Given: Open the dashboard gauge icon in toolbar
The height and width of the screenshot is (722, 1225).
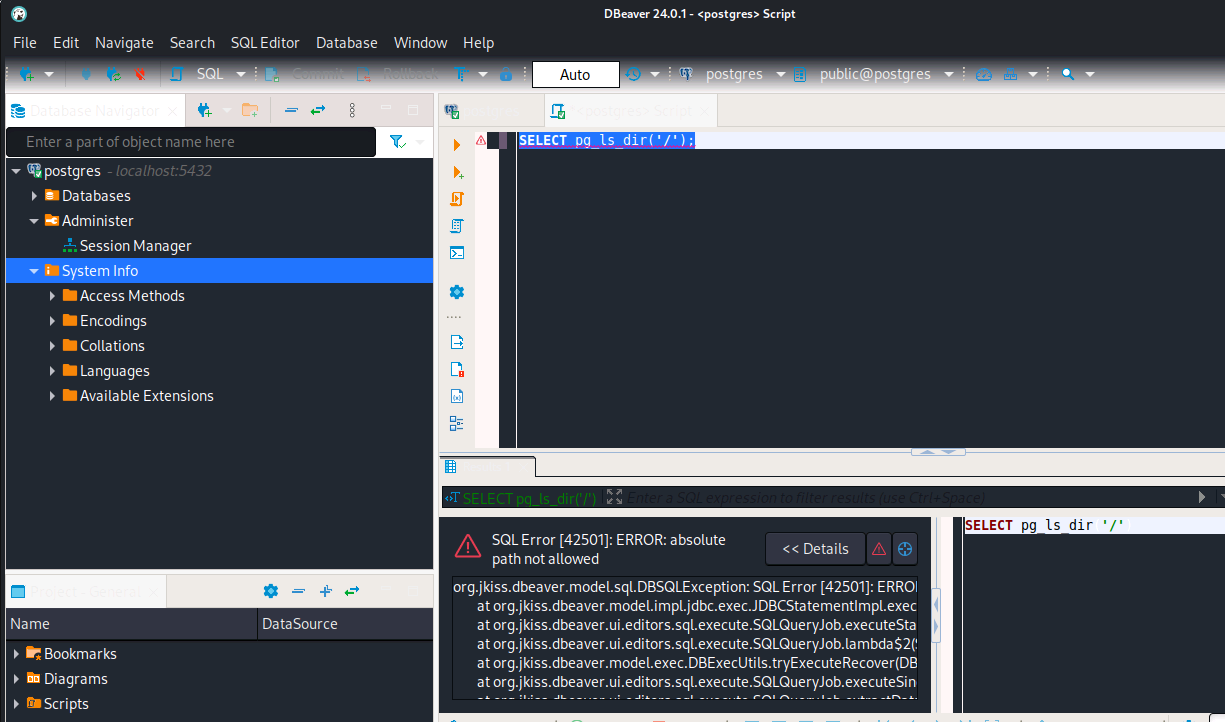Looking at the screenshot, I should (x=983, y=74).
